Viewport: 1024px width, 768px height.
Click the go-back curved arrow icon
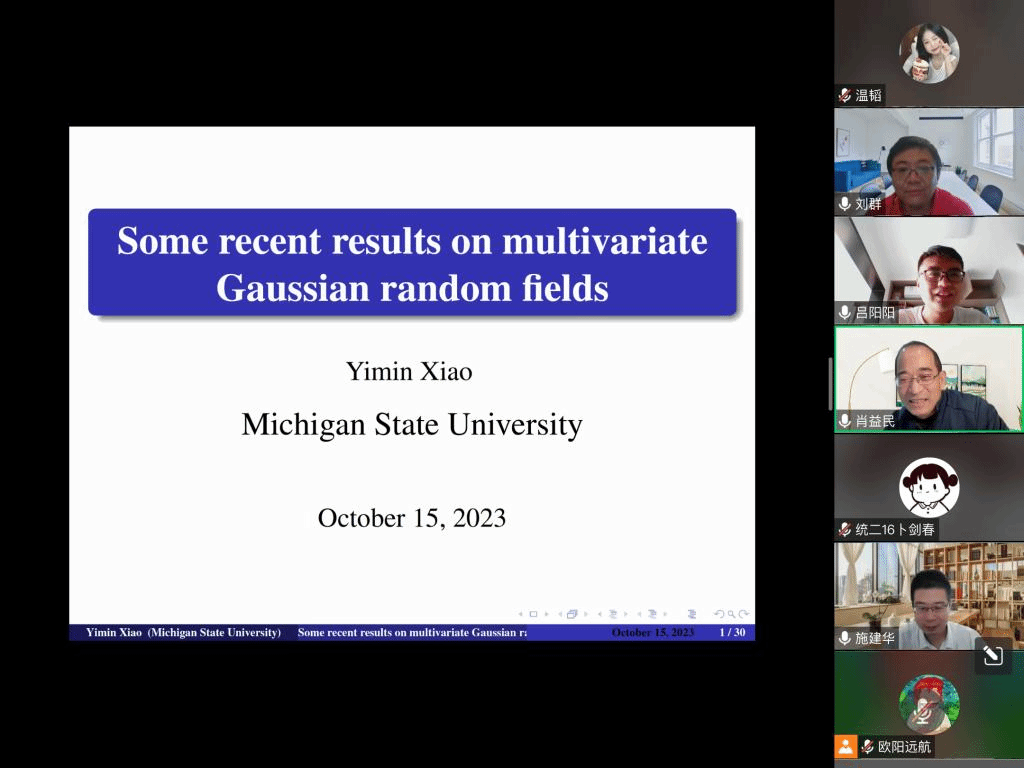pos(718,614)
